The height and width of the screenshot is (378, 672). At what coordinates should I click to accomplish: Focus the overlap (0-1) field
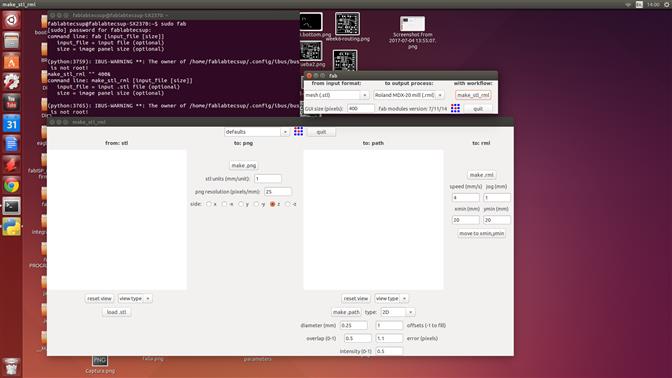358,338
